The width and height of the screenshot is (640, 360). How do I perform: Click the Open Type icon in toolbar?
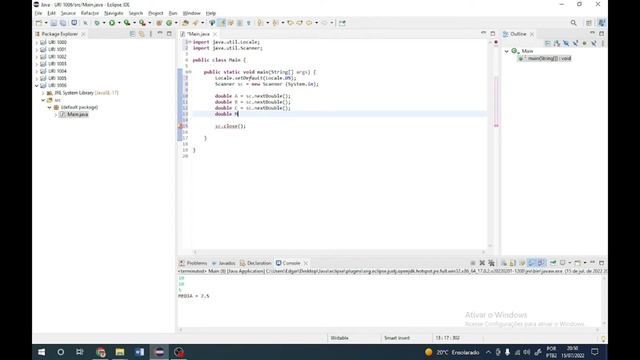pos(185,23)
